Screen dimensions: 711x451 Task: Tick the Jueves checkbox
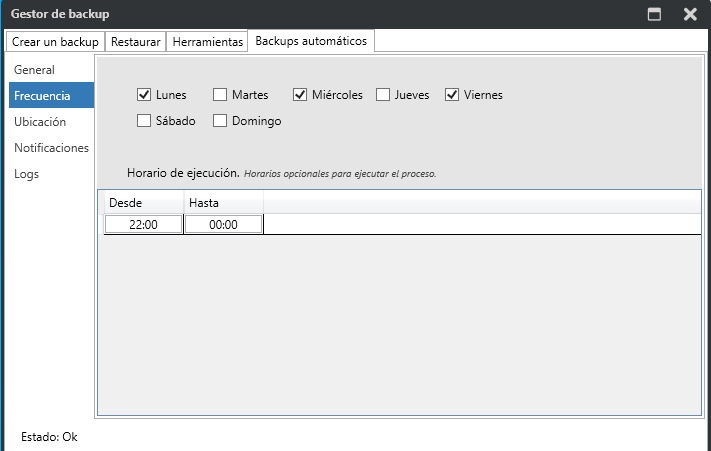(383, 95)
